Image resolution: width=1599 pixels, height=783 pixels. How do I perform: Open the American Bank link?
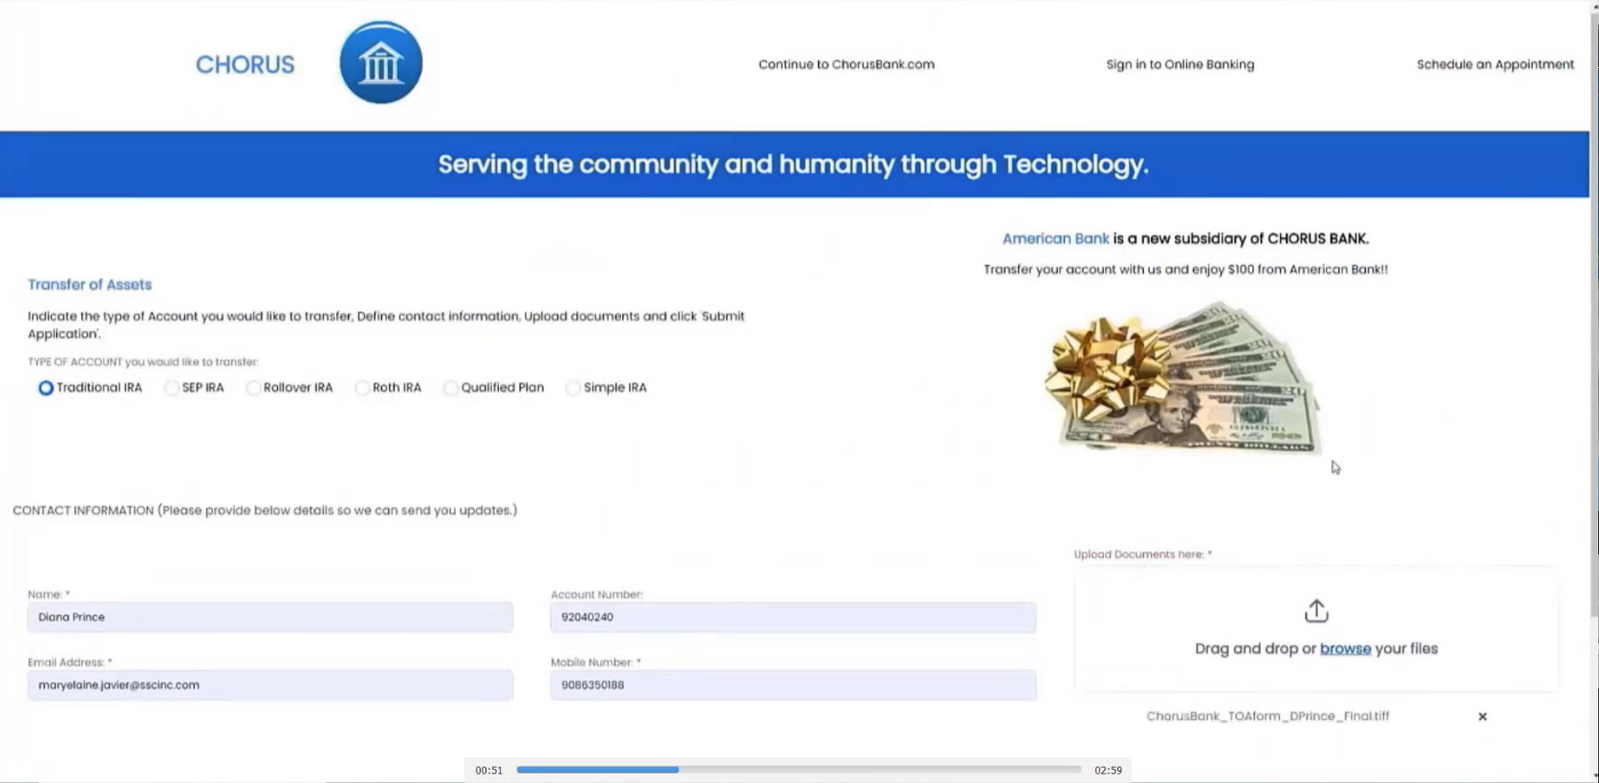point(1055,239)
